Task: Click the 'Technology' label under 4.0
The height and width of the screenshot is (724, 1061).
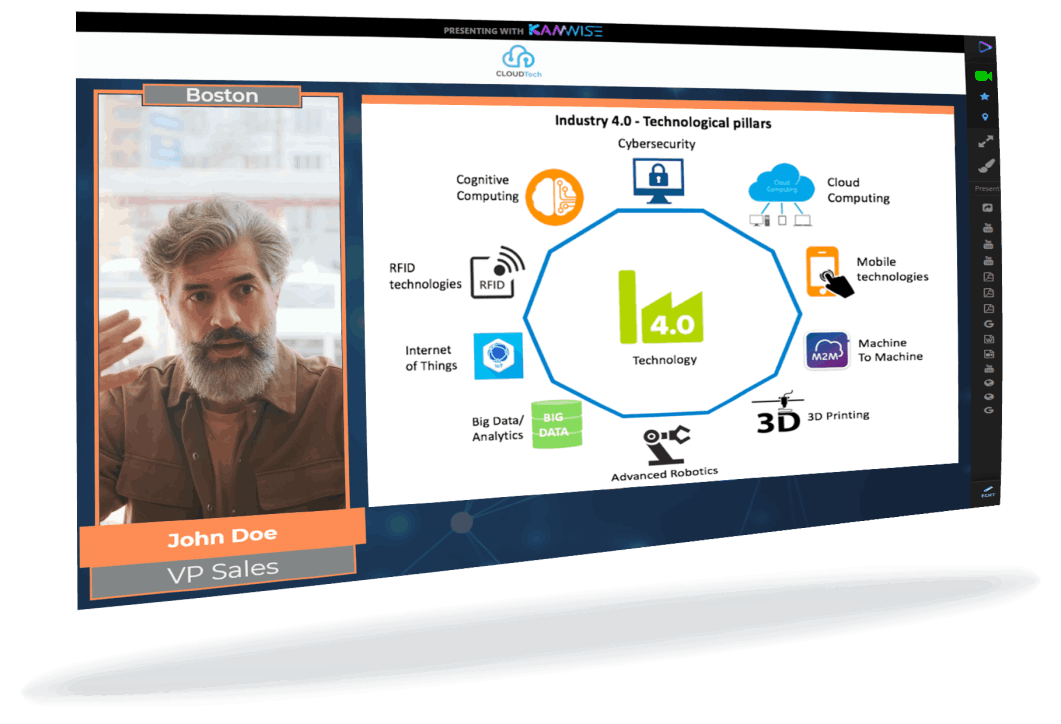Action: 664,360
